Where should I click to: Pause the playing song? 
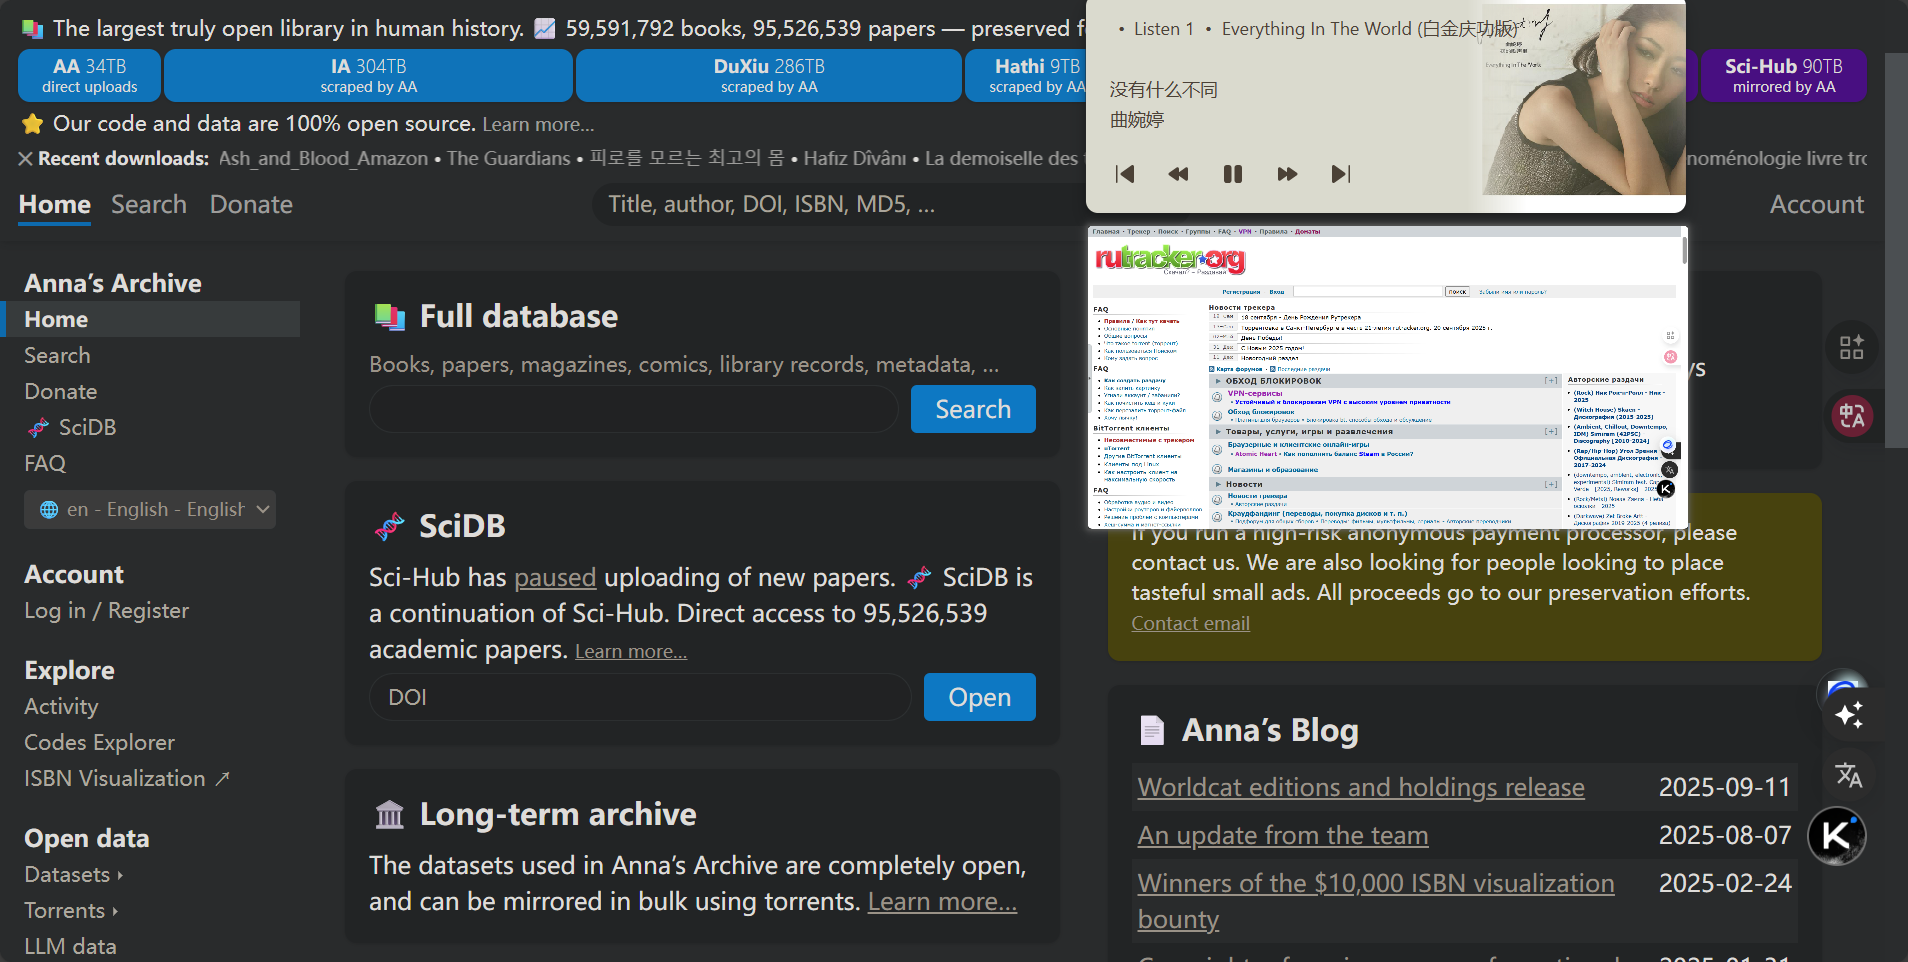point(1233,174)
